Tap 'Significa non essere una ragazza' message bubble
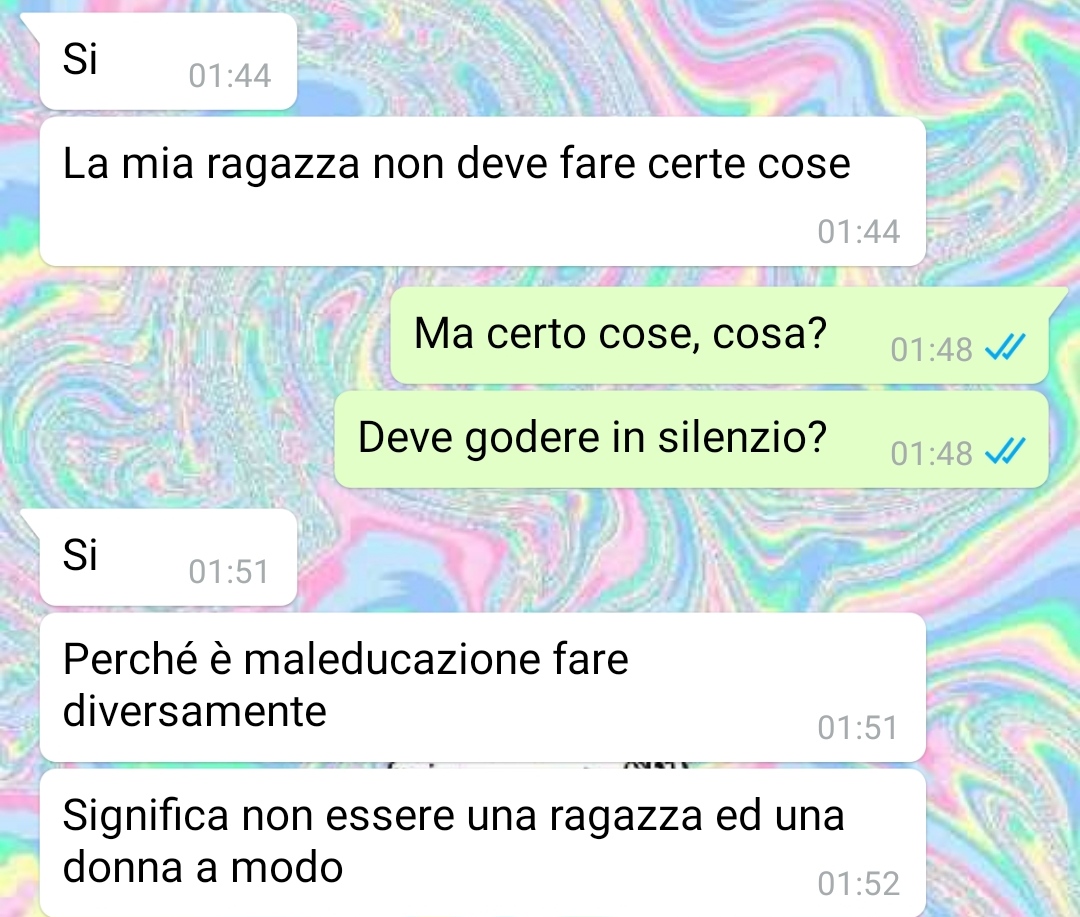The image size is (1080, 917). tap(482, 843)
